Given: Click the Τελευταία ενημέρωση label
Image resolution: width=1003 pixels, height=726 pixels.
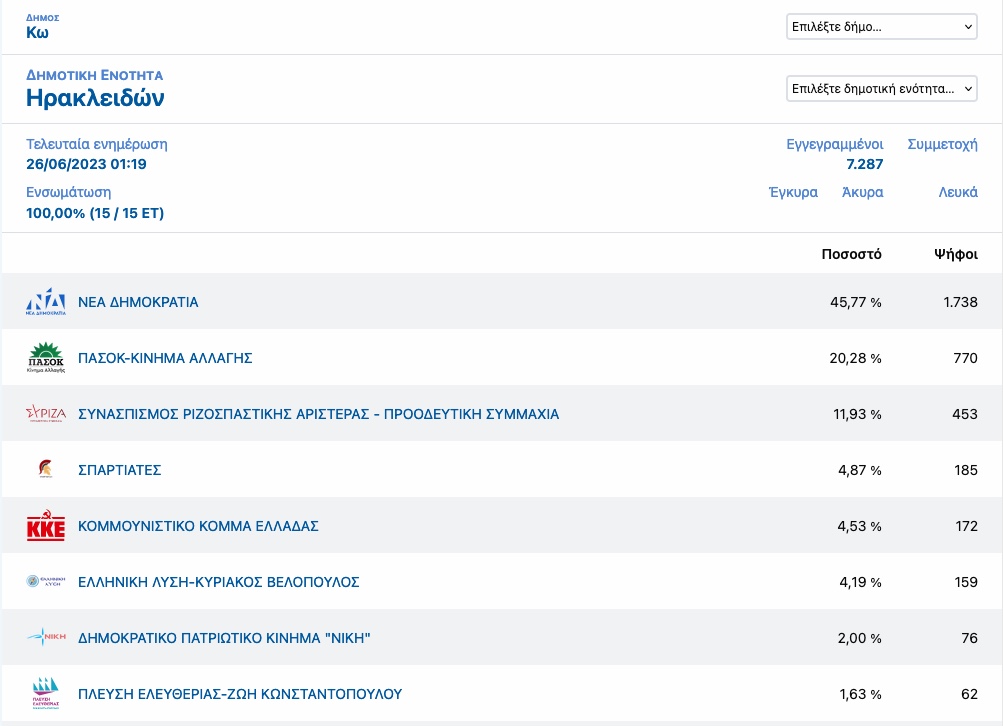Looking at the screenshot, I should click(97, 144).
